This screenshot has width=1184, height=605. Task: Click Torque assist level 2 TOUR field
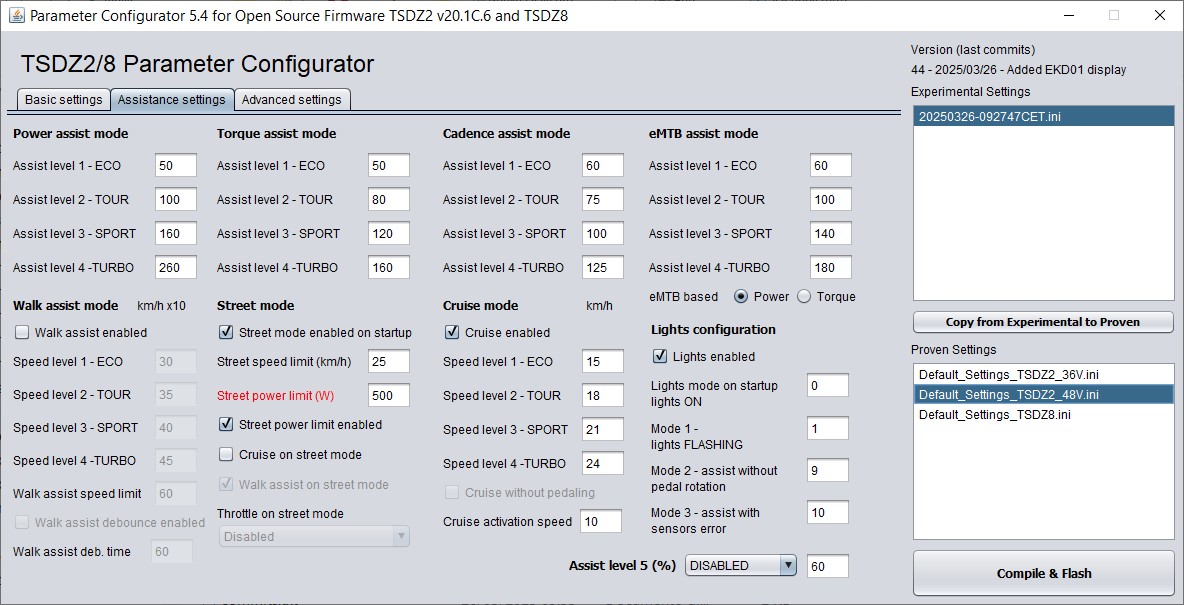click(x=389, y=199)
